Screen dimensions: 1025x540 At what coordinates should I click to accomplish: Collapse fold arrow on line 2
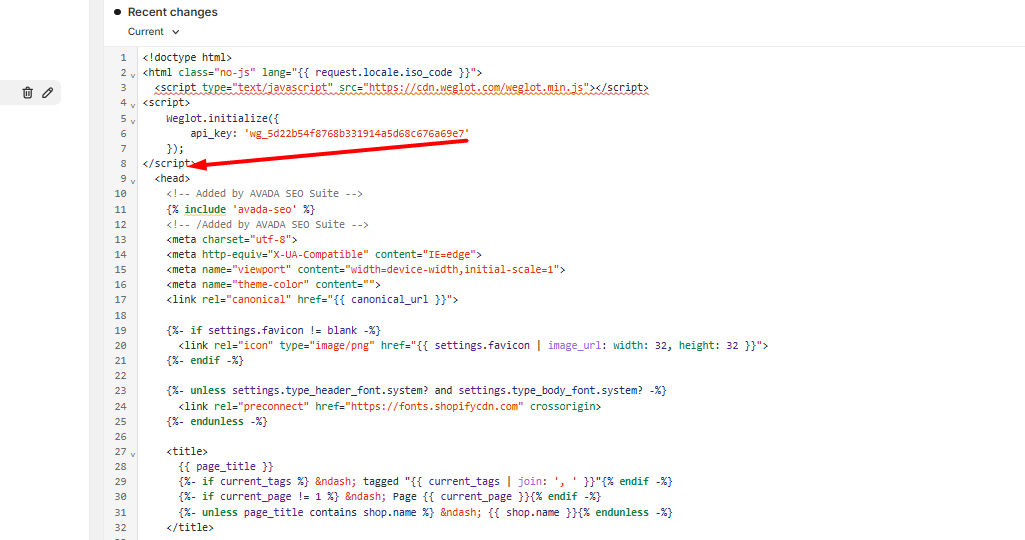(x=133, y=75)
